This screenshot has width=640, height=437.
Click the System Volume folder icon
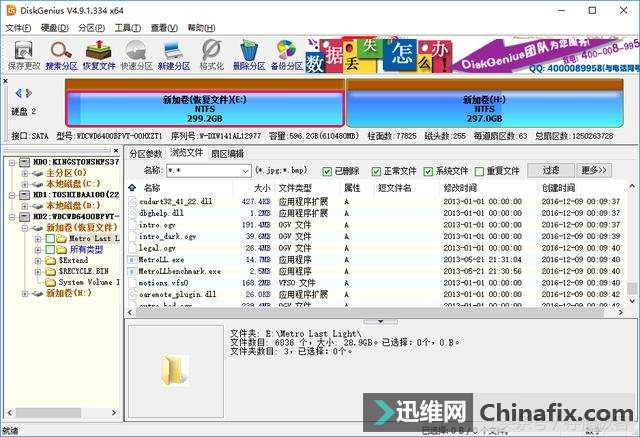[51, 282]
